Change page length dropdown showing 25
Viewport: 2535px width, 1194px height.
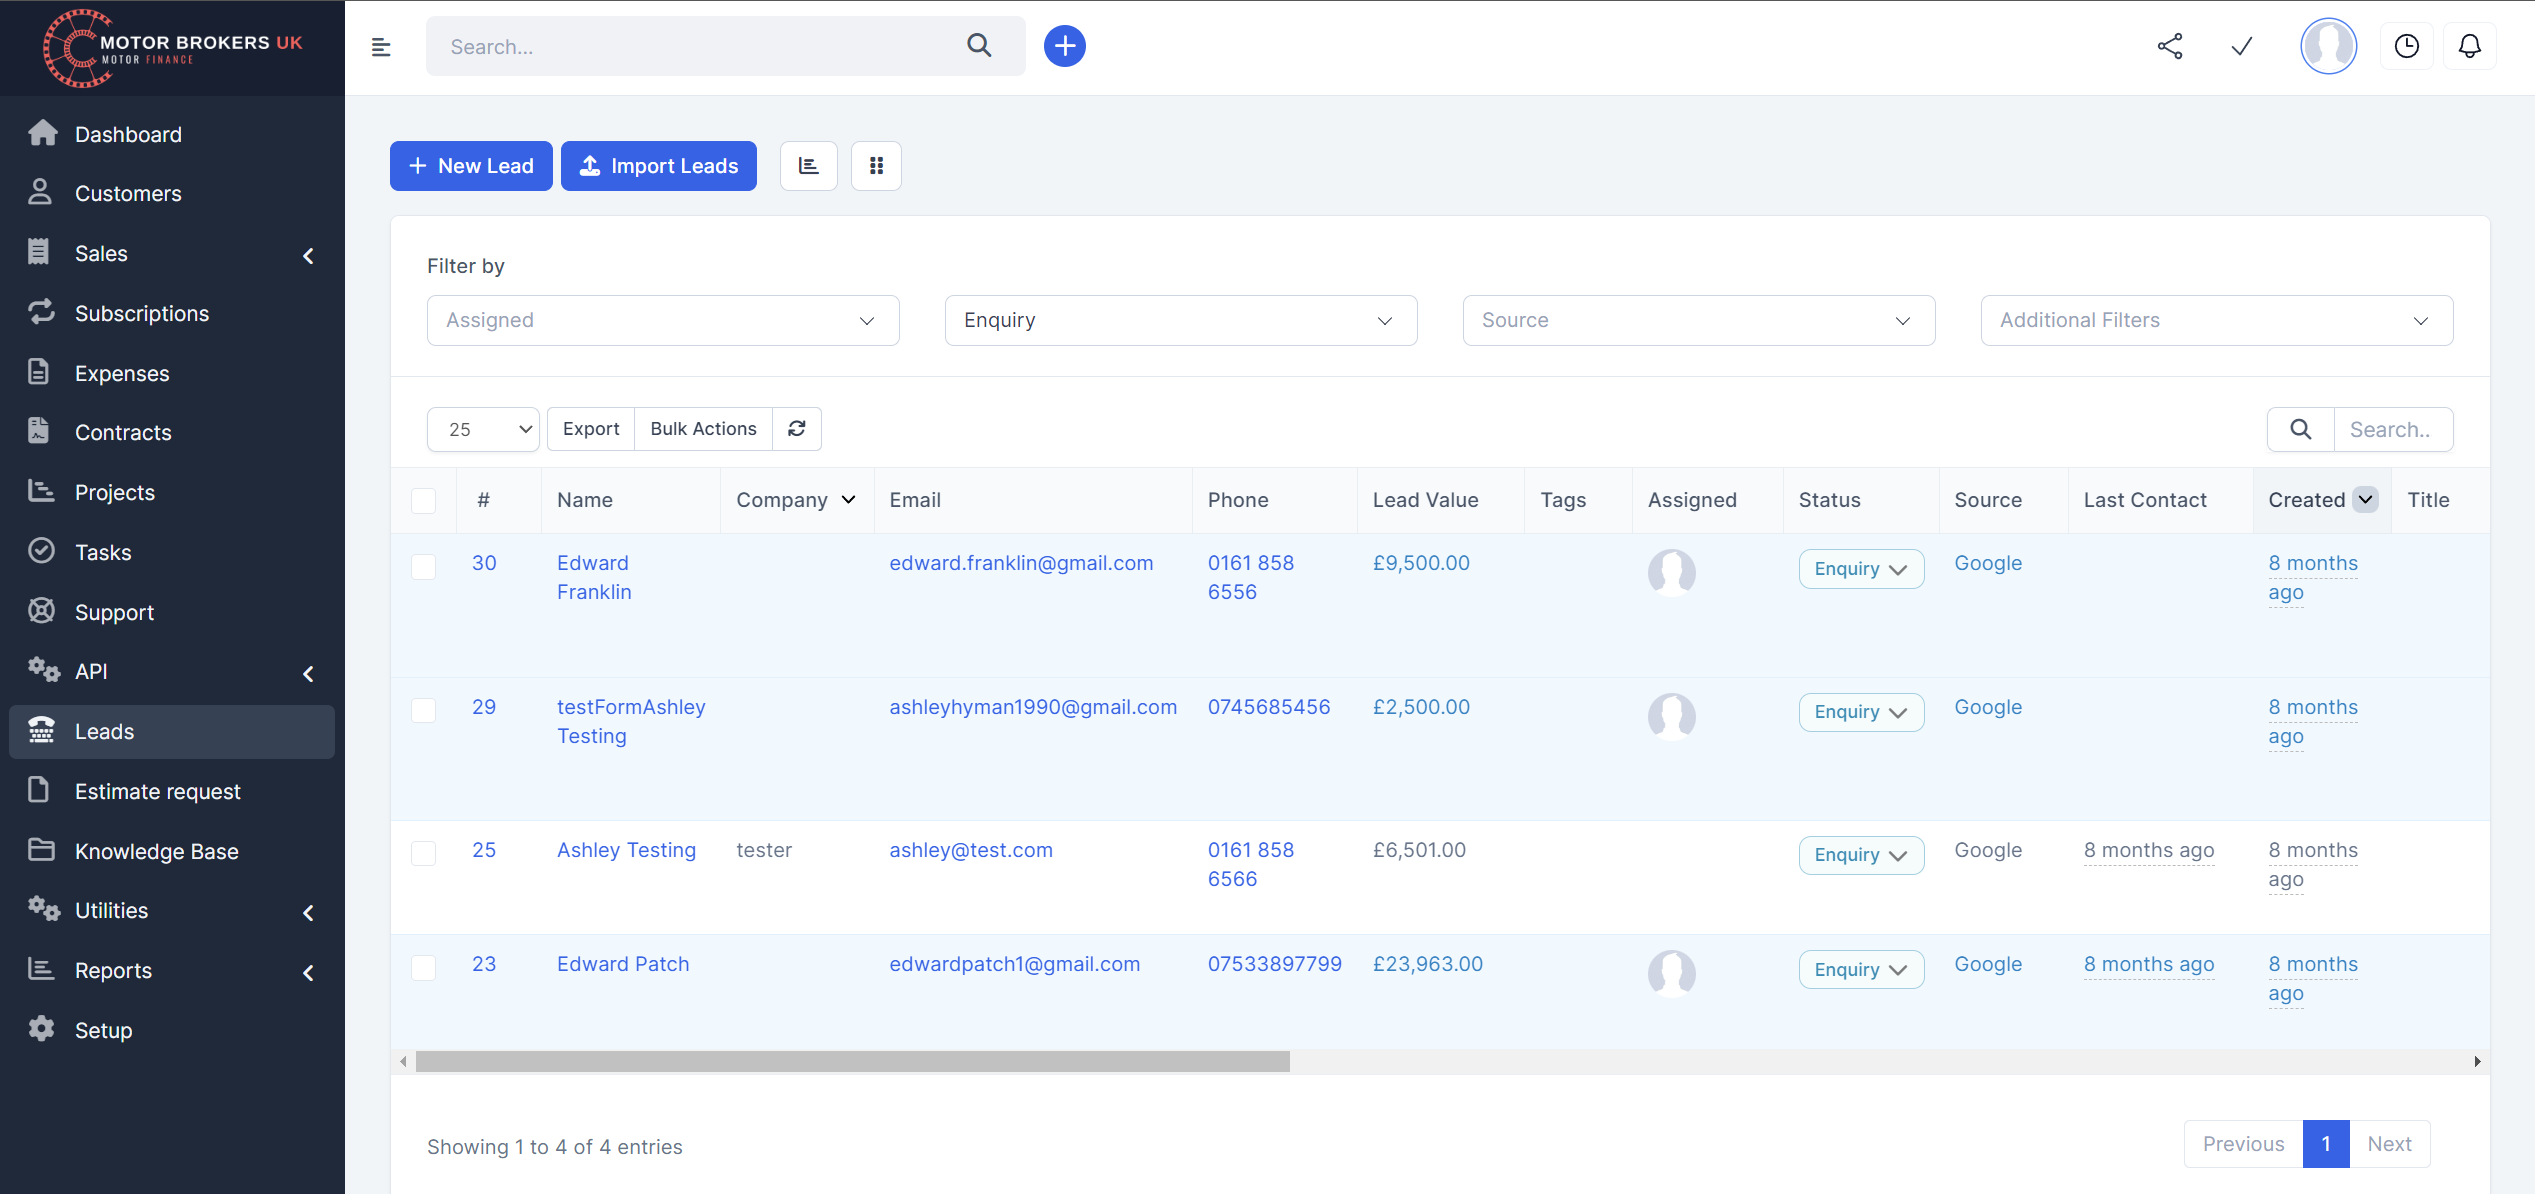483,429
